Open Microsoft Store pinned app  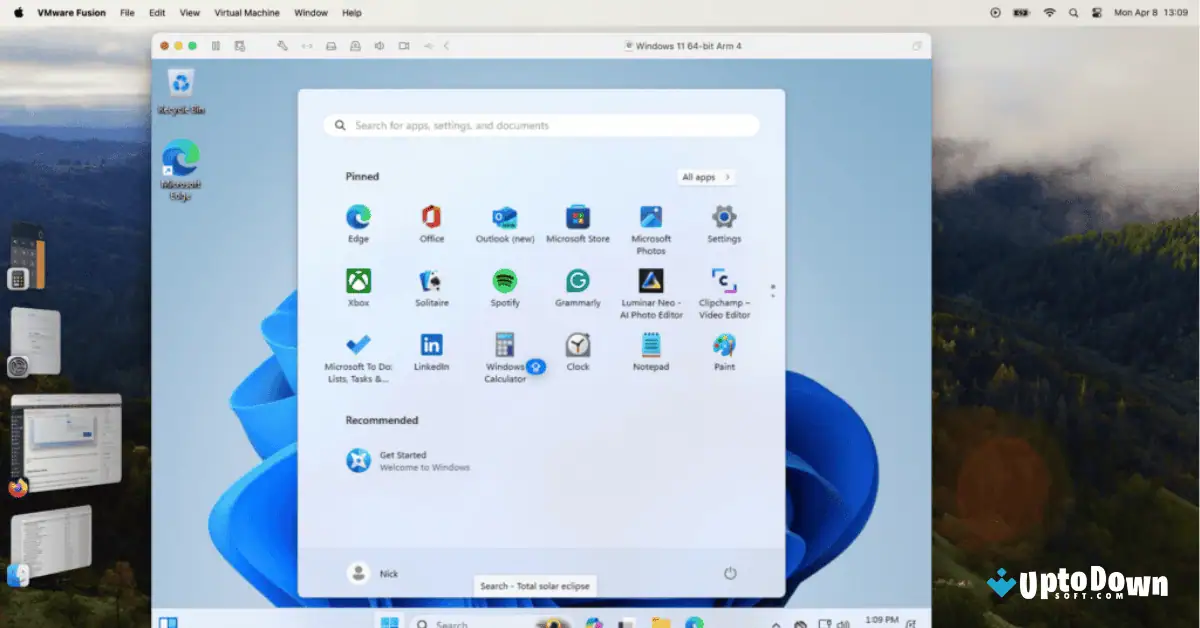(577, 218)
